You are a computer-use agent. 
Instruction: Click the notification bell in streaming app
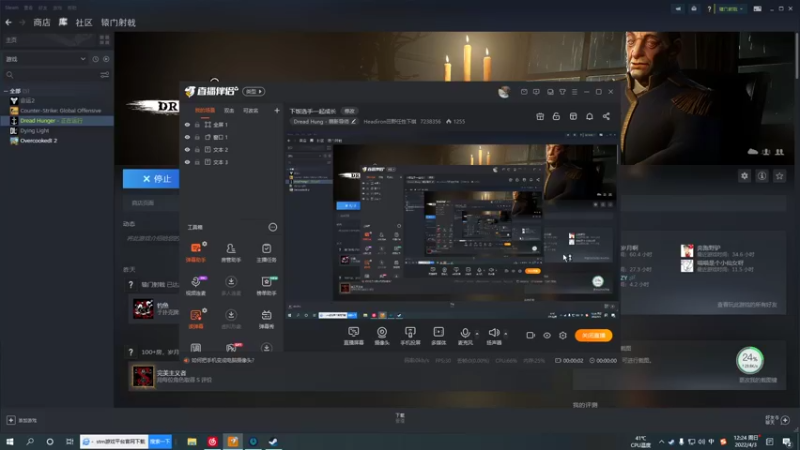pyautogui.click(x=589, y=116)
